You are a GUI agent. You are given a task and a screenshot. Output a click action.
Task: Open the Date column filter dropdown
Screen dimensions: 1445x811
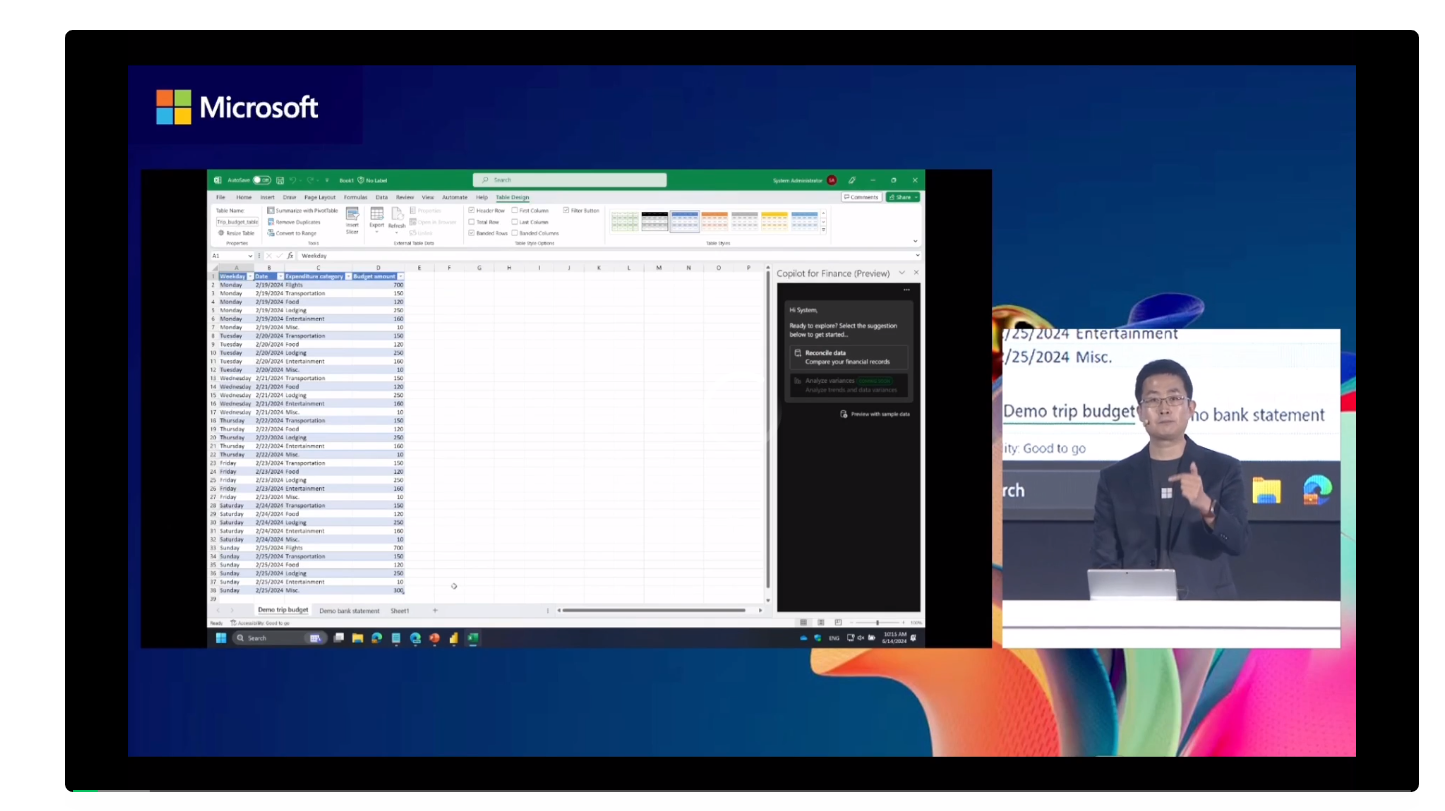click(280, 276)
